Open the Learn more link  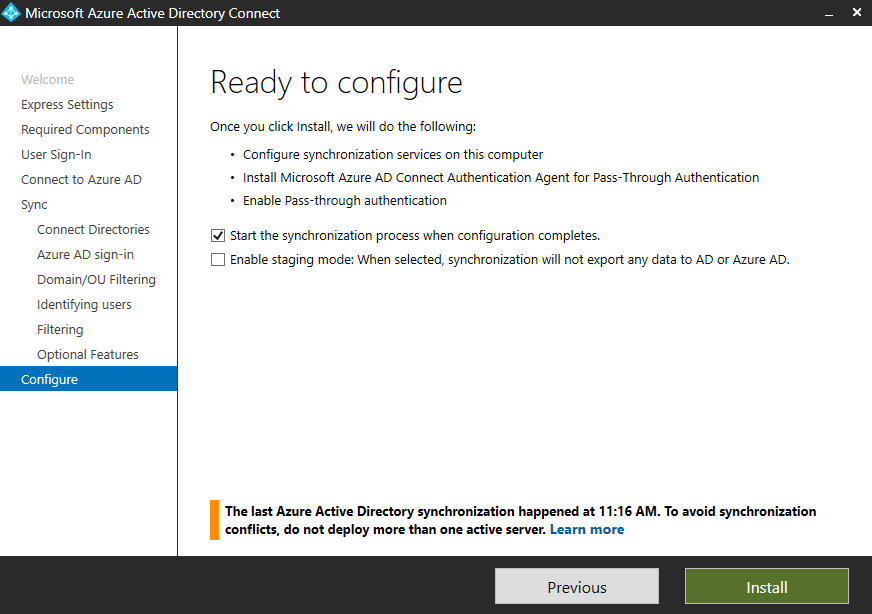[587, 529]
